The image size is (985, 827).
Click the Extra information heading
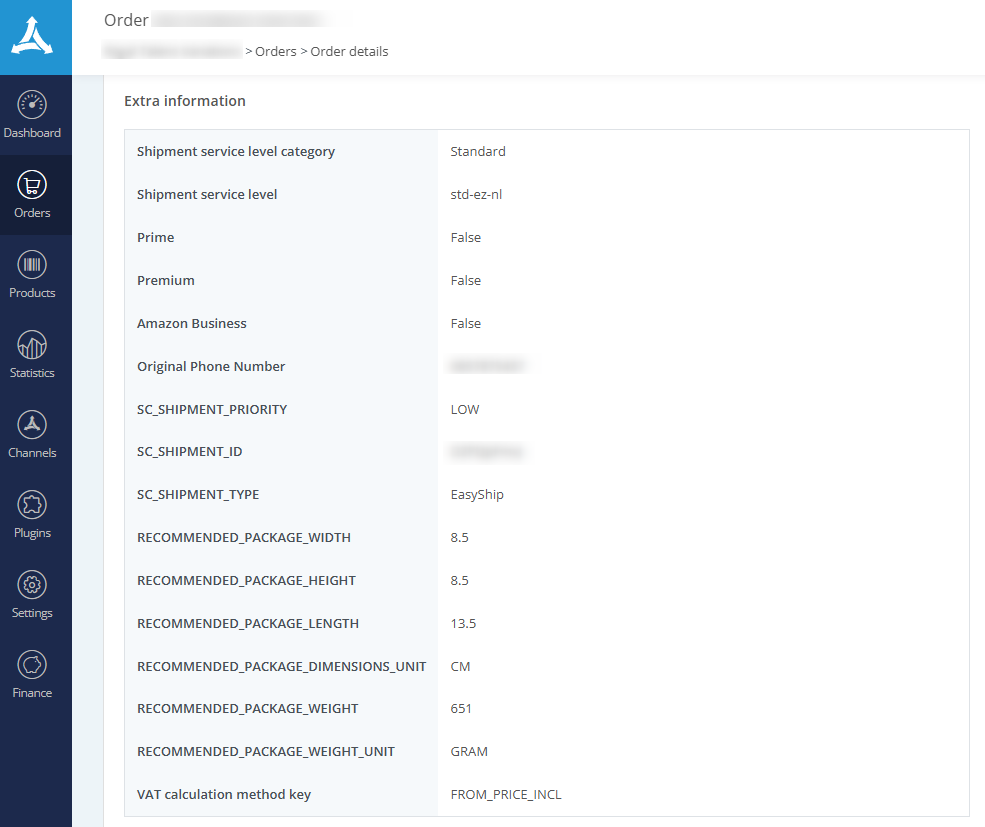[x=185, y=101]
